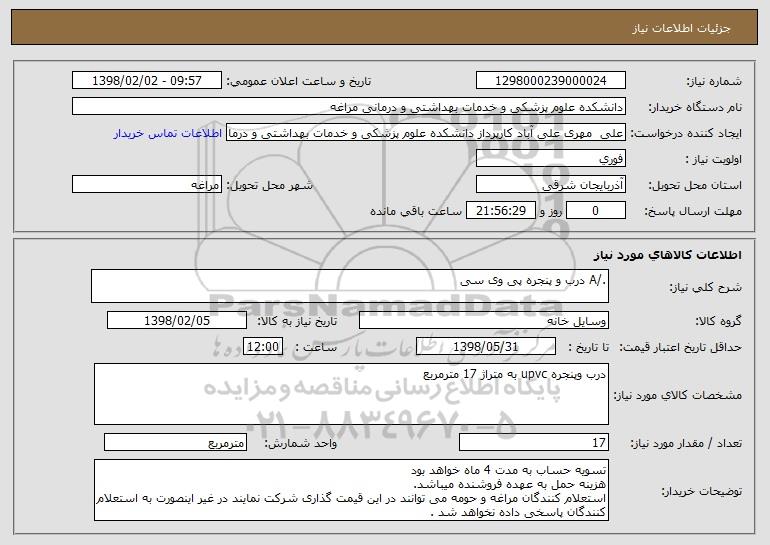The height and width of the screenshot is (545, 770).
Task: Click label تاریخ و ساعت اعلان عمومی
Action: (299, 81)
